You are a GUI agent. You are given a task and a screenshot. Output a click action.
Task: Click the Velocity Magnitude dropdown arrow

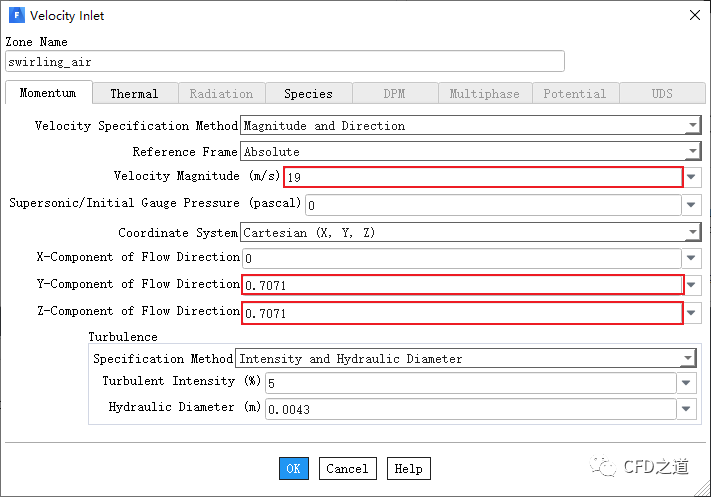pos(692,178)
